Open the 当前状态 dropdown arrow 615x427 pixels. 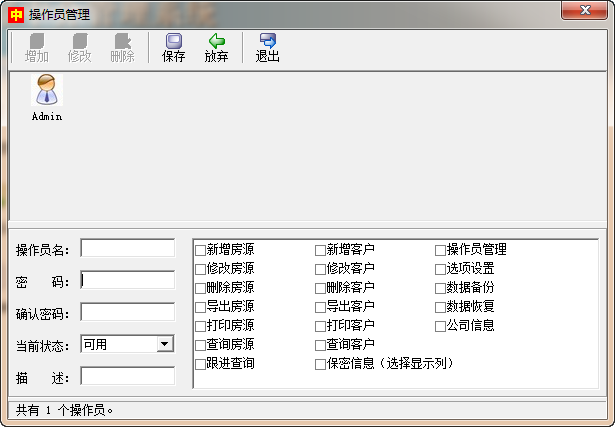coord(165,344)
